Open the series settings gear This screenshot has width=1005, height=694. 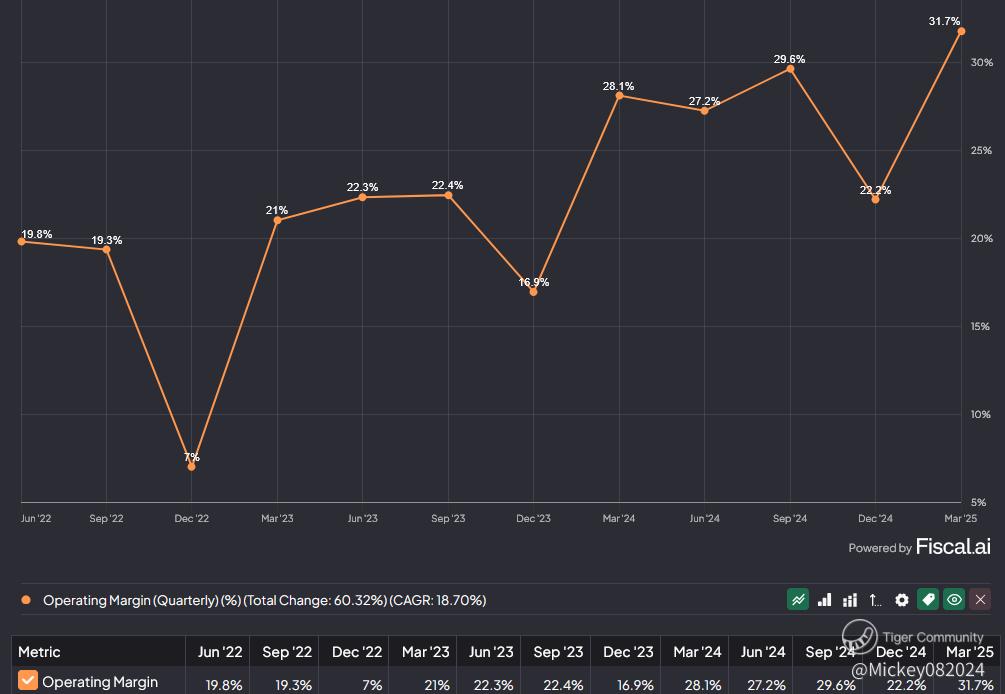click(902, 600)
